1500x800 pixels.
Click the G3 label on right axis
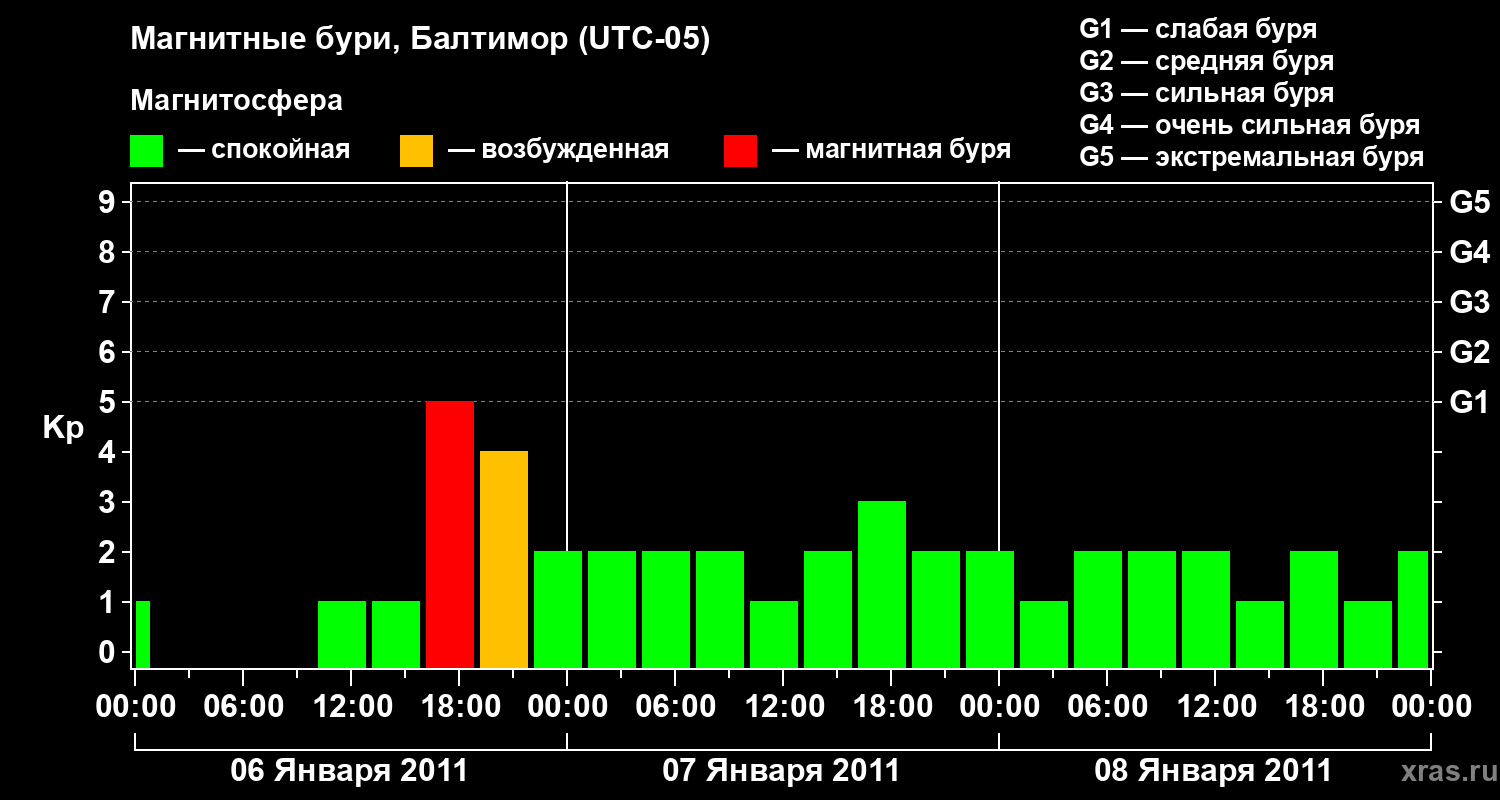tap(1469, 302)
